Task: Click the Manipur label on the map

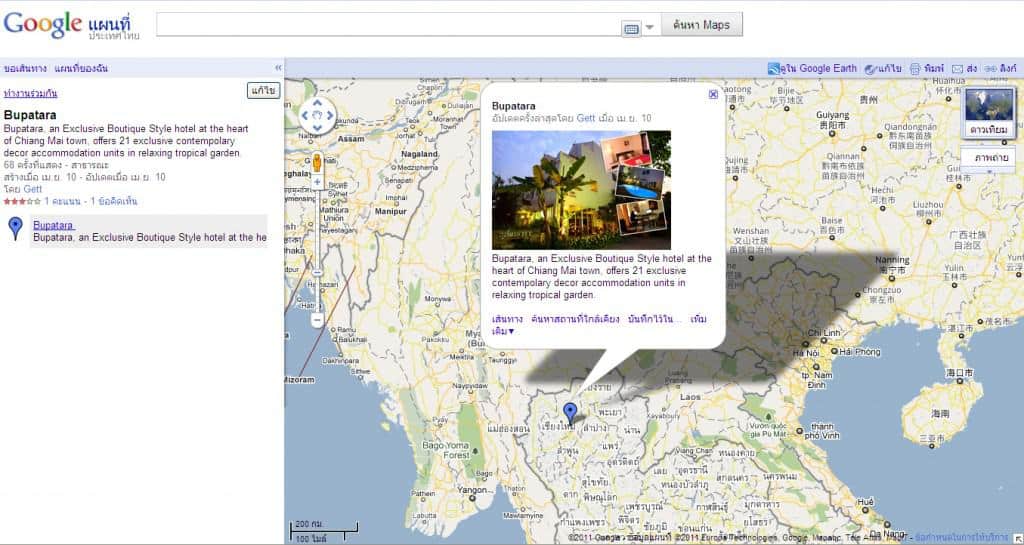Action: coord(391,211)
